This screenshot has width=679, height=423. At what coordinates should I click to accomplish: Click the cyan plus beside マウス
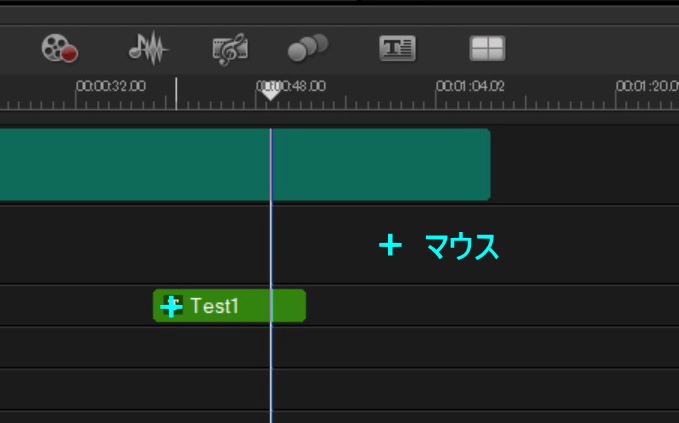389,245
